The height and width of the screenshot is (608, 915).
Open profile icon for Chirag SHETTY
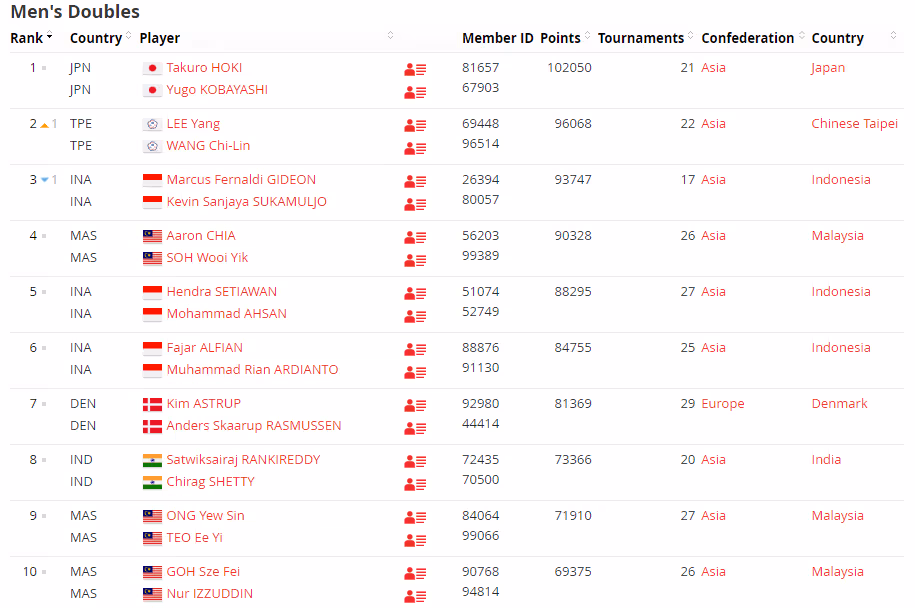415,483
